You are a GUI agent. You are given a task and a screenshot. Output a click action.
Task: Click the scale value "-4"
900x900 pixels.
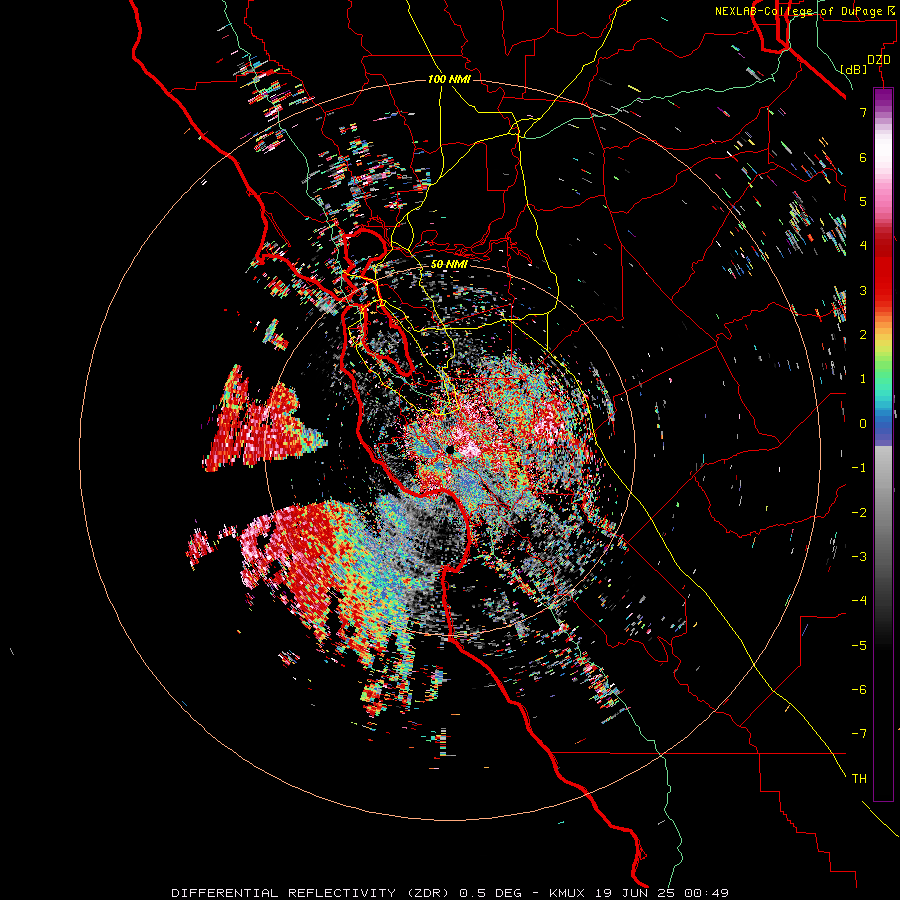click(x=859, y=601)
